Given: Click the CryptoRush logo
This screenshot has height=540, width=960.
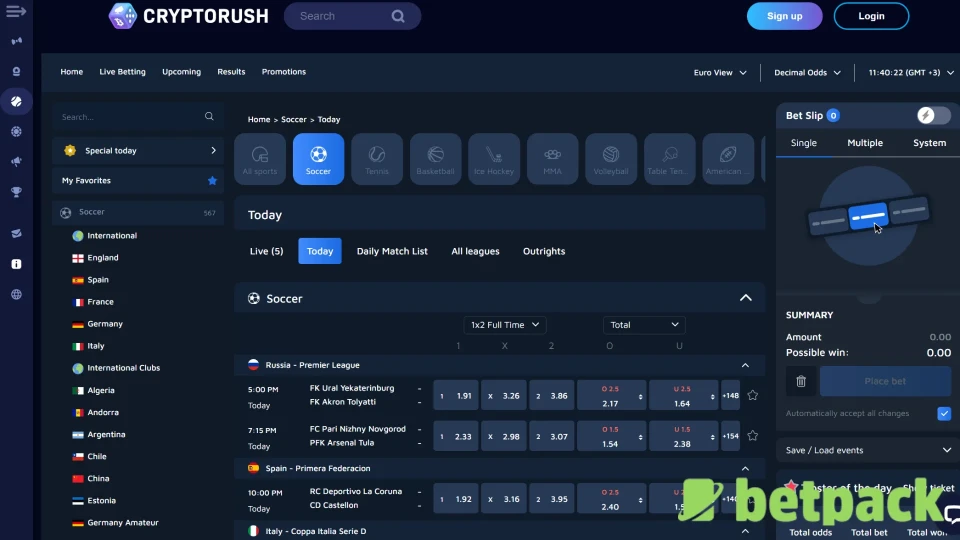Looking at the screenshot, I should point(189,16).
